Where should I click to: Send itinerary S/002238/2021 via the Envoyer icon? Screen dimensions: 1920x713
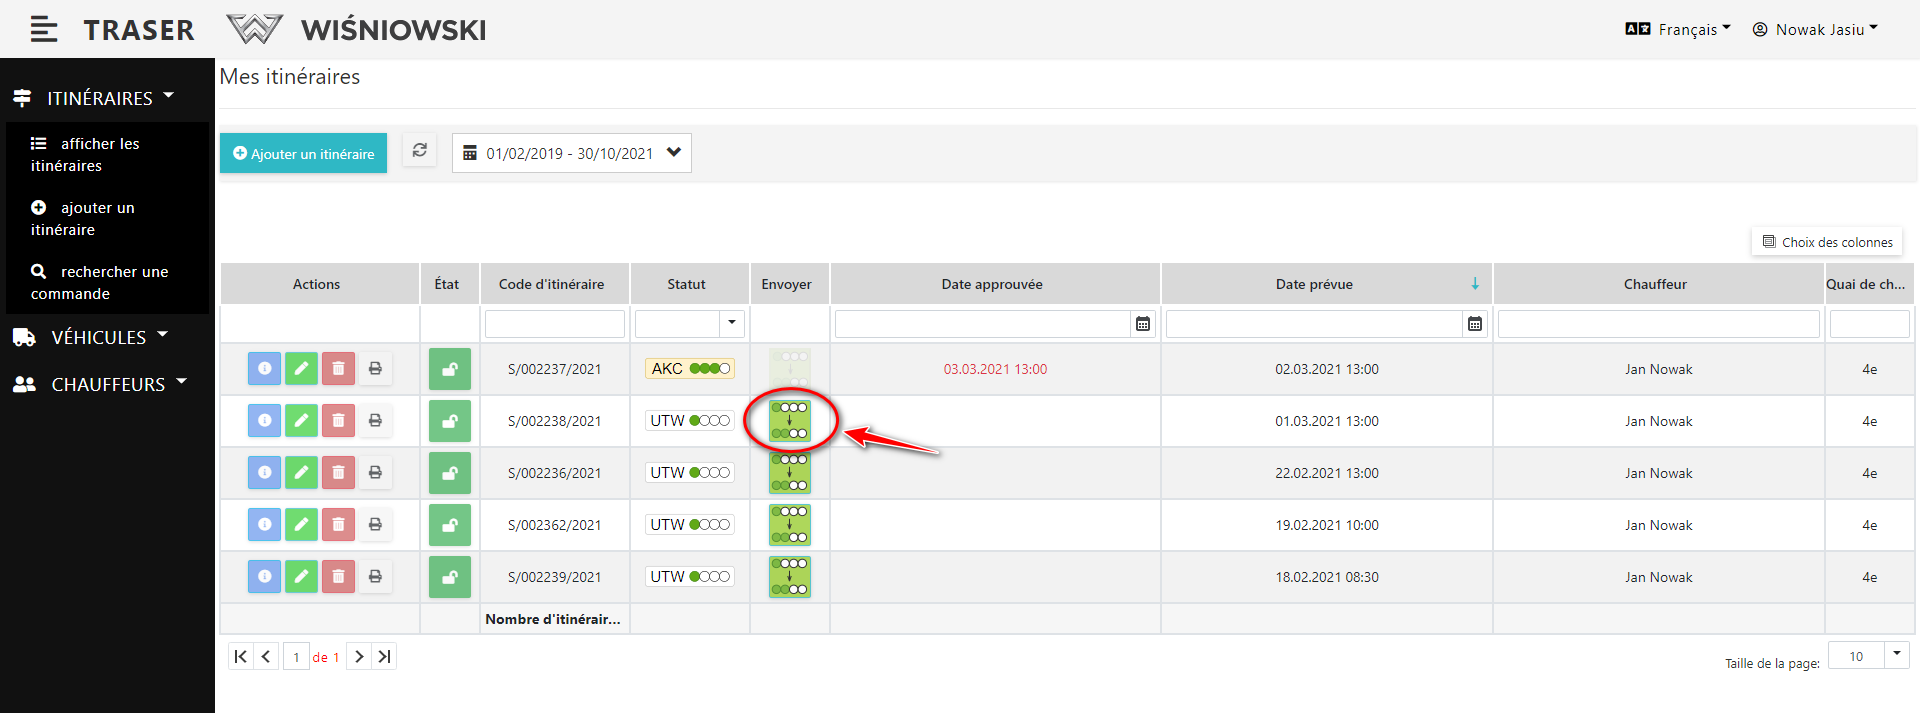click(x=789, y=421)
